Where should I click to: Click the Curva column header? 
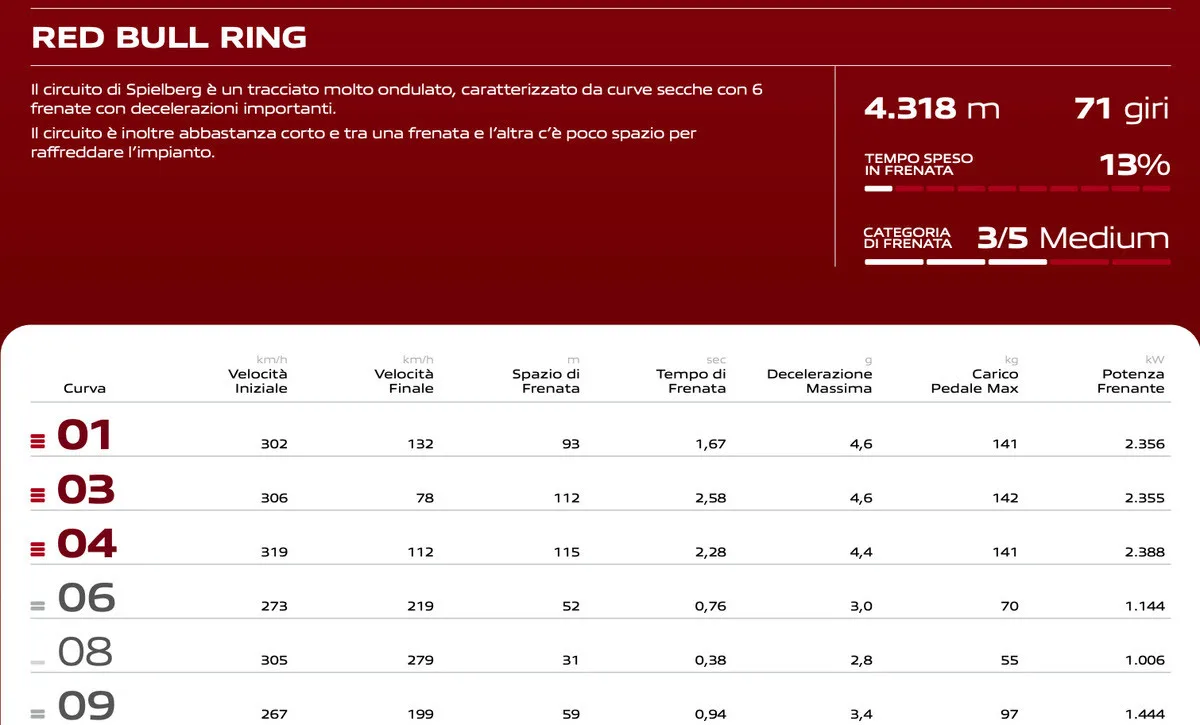tap(84, 388)
